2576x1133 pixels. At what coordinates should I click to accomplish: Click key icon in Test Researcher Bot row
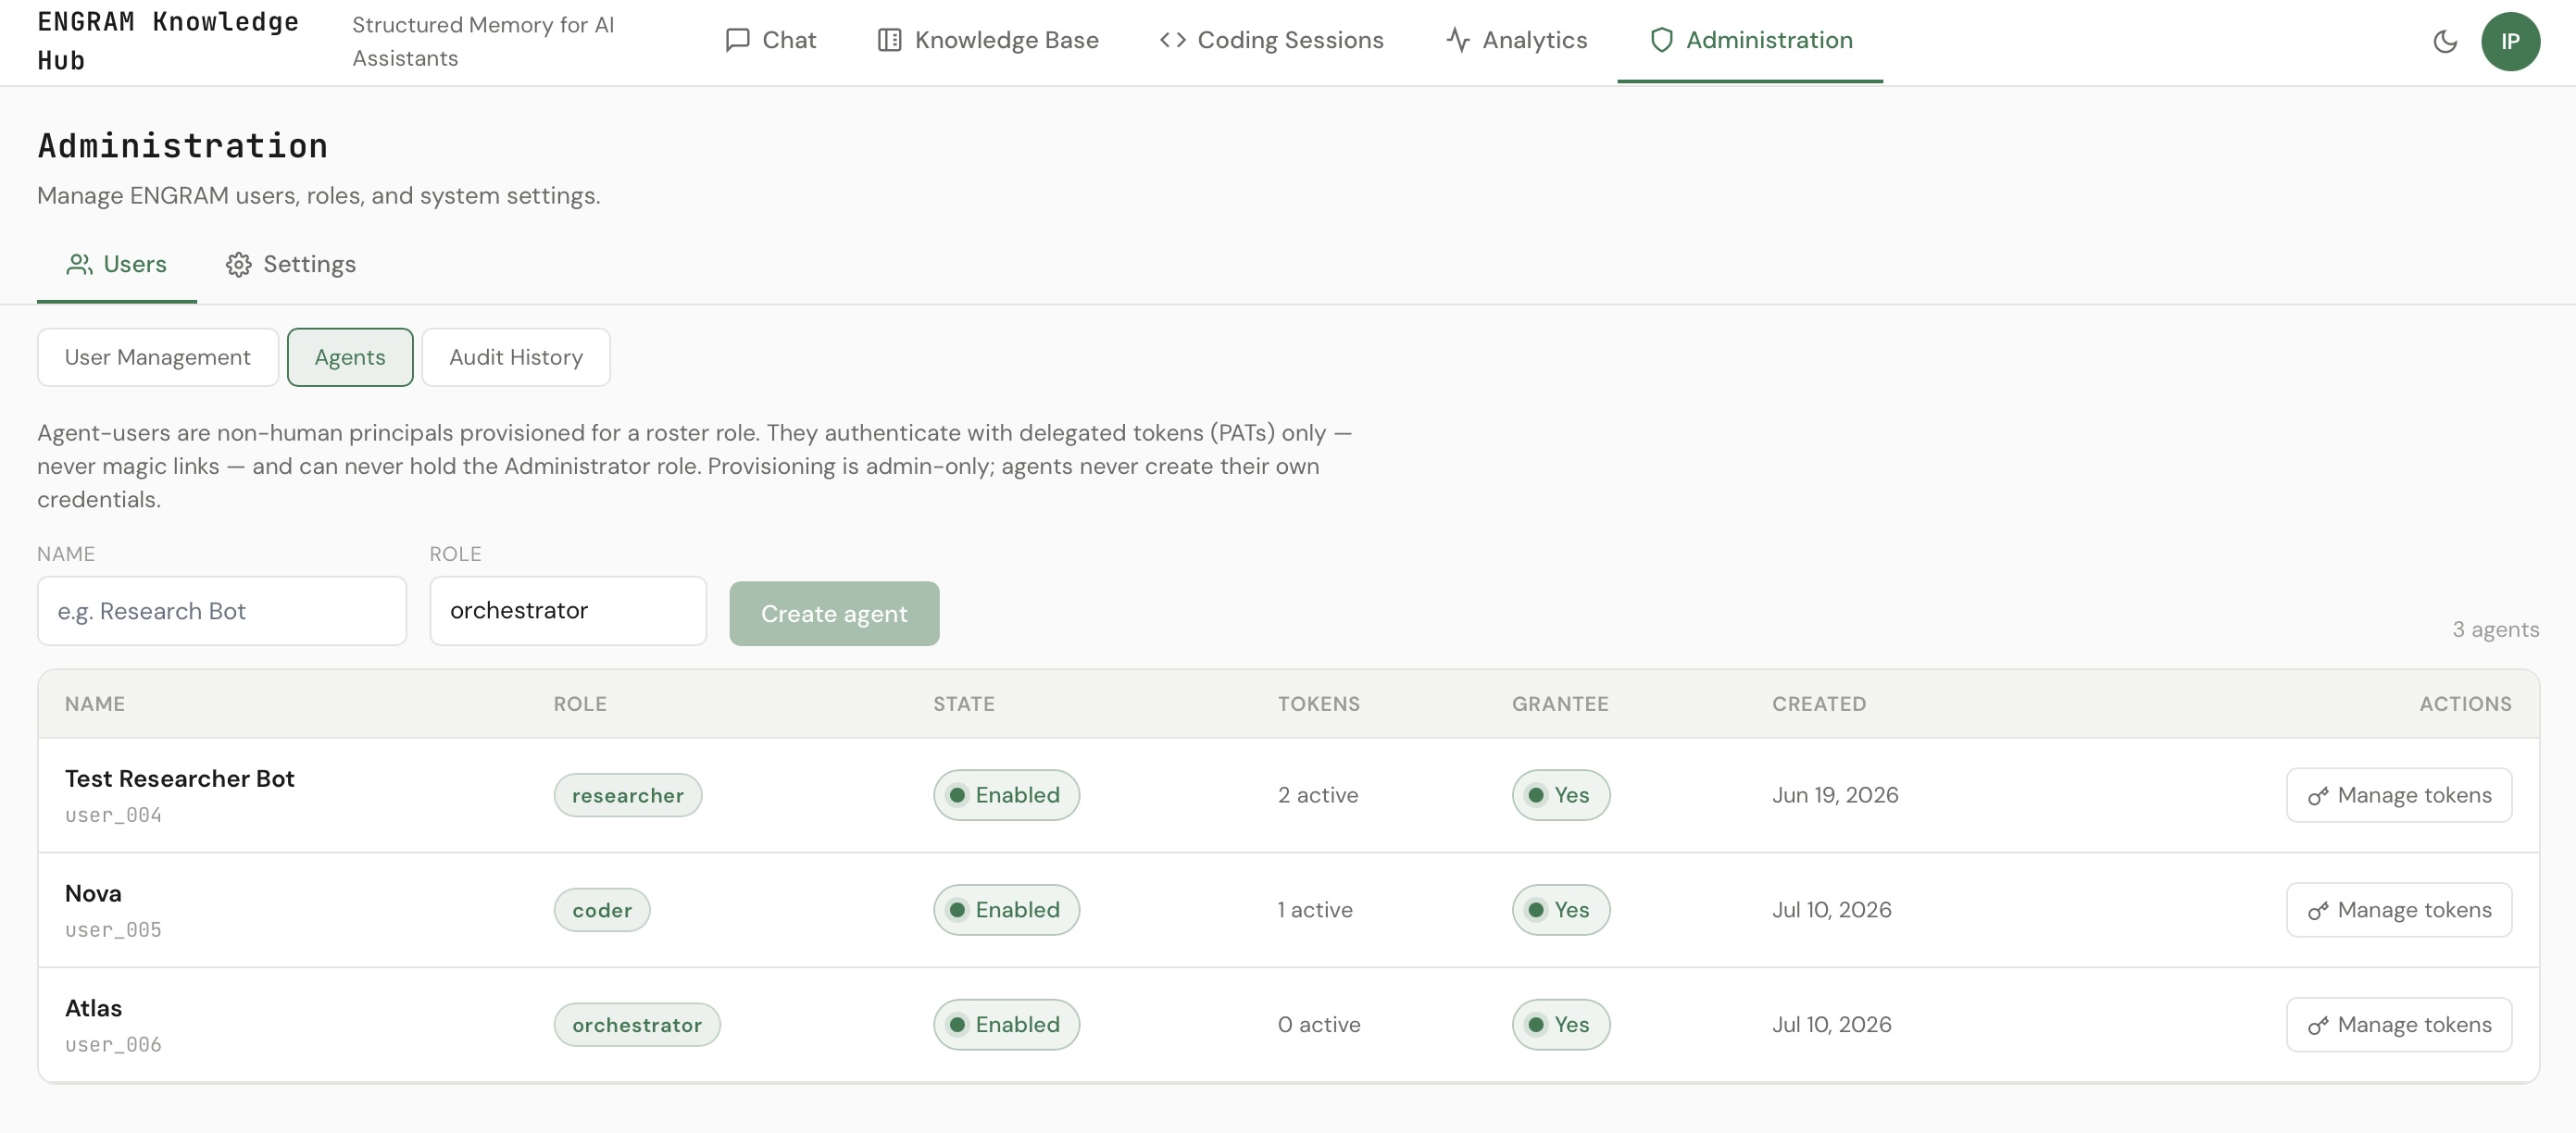[2317, 796]
